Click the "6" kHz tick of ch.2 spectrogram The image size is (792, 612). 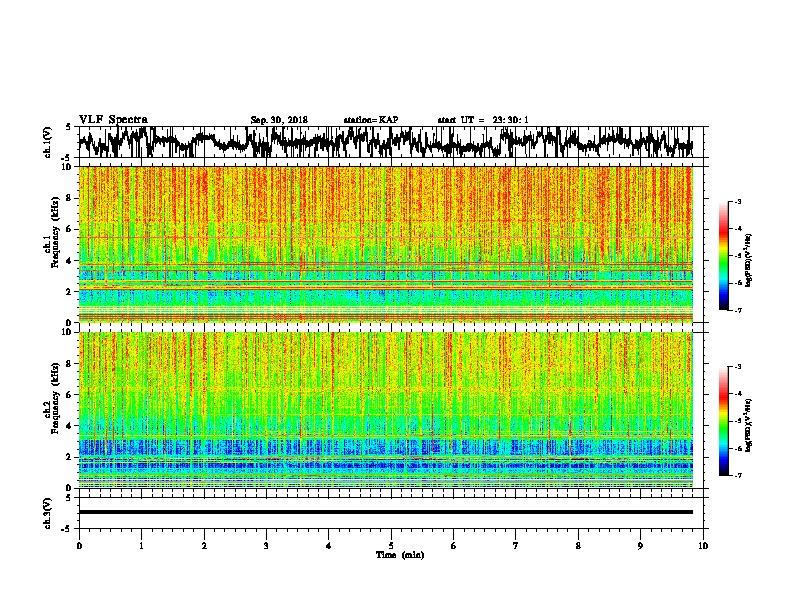pyautogui.click(x=70, y=394)
